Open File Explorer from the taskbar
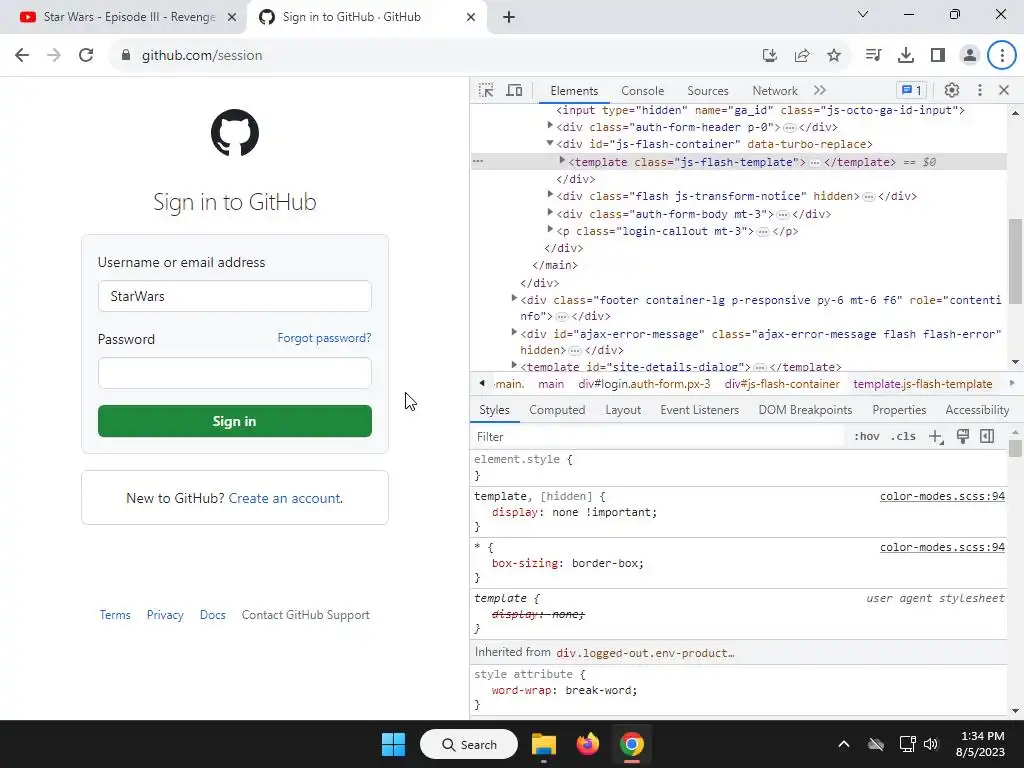 543,744
